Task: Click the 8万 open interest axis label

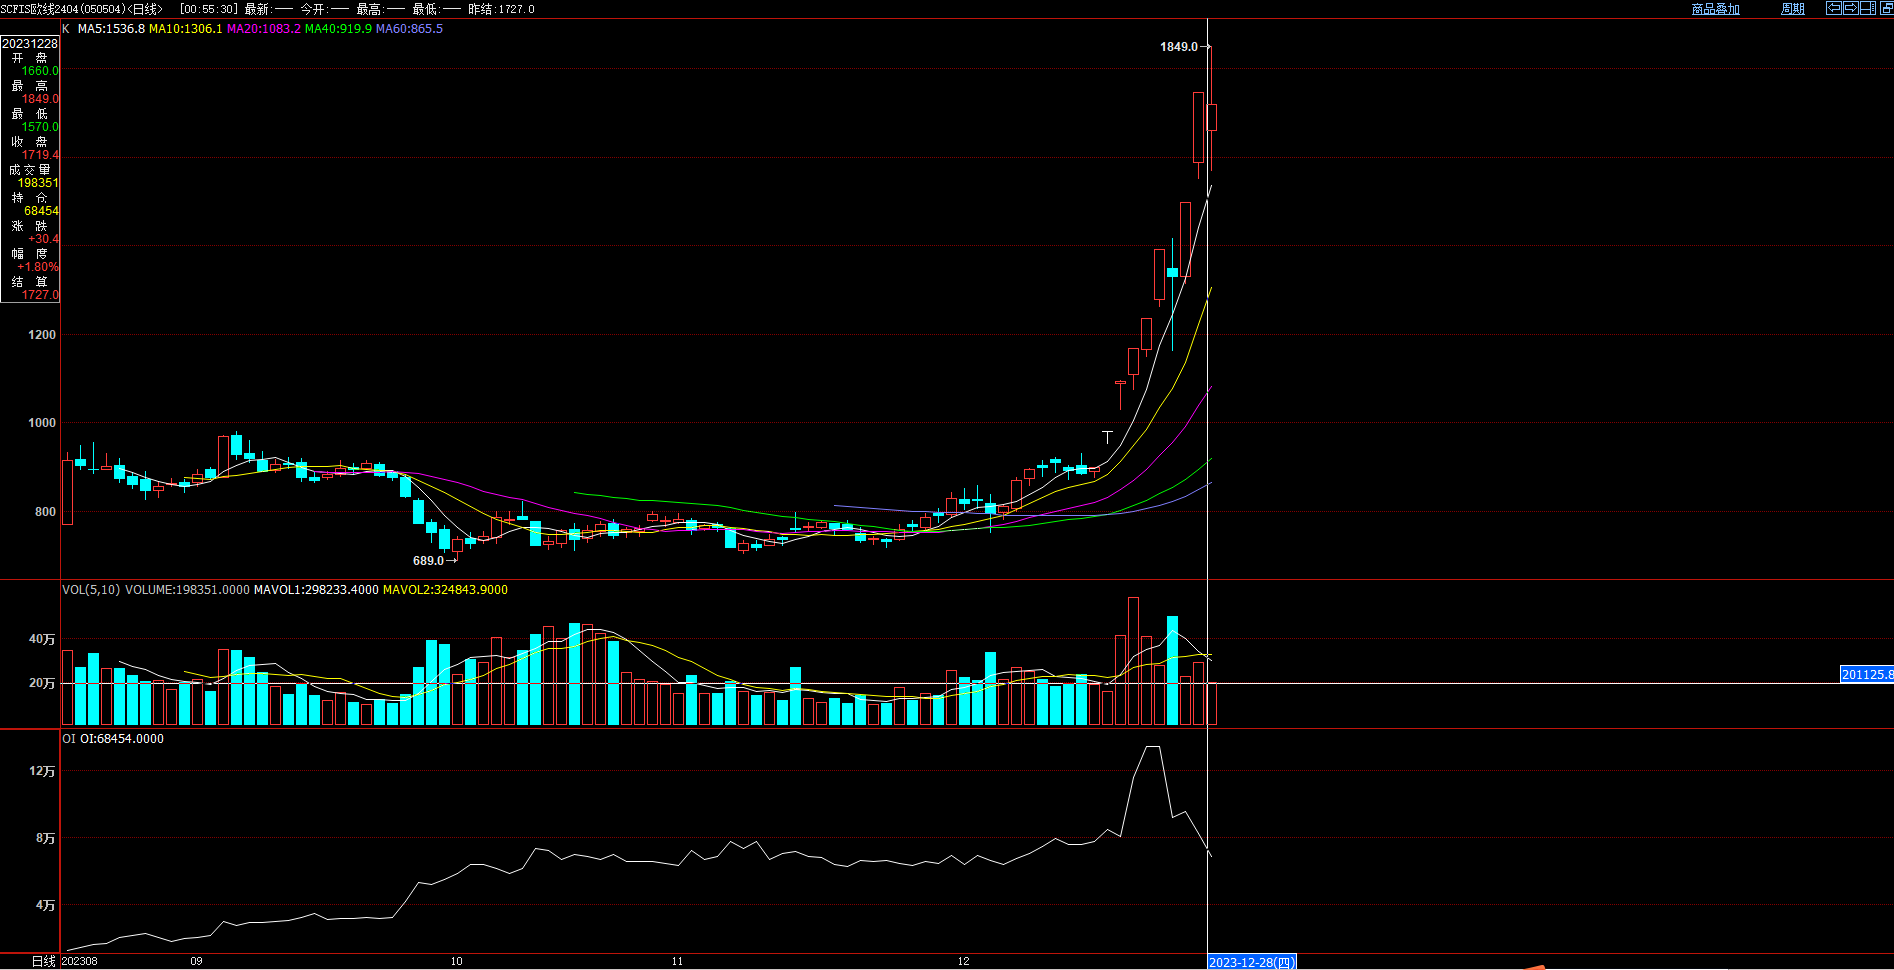Action: (x=46, y=838)
